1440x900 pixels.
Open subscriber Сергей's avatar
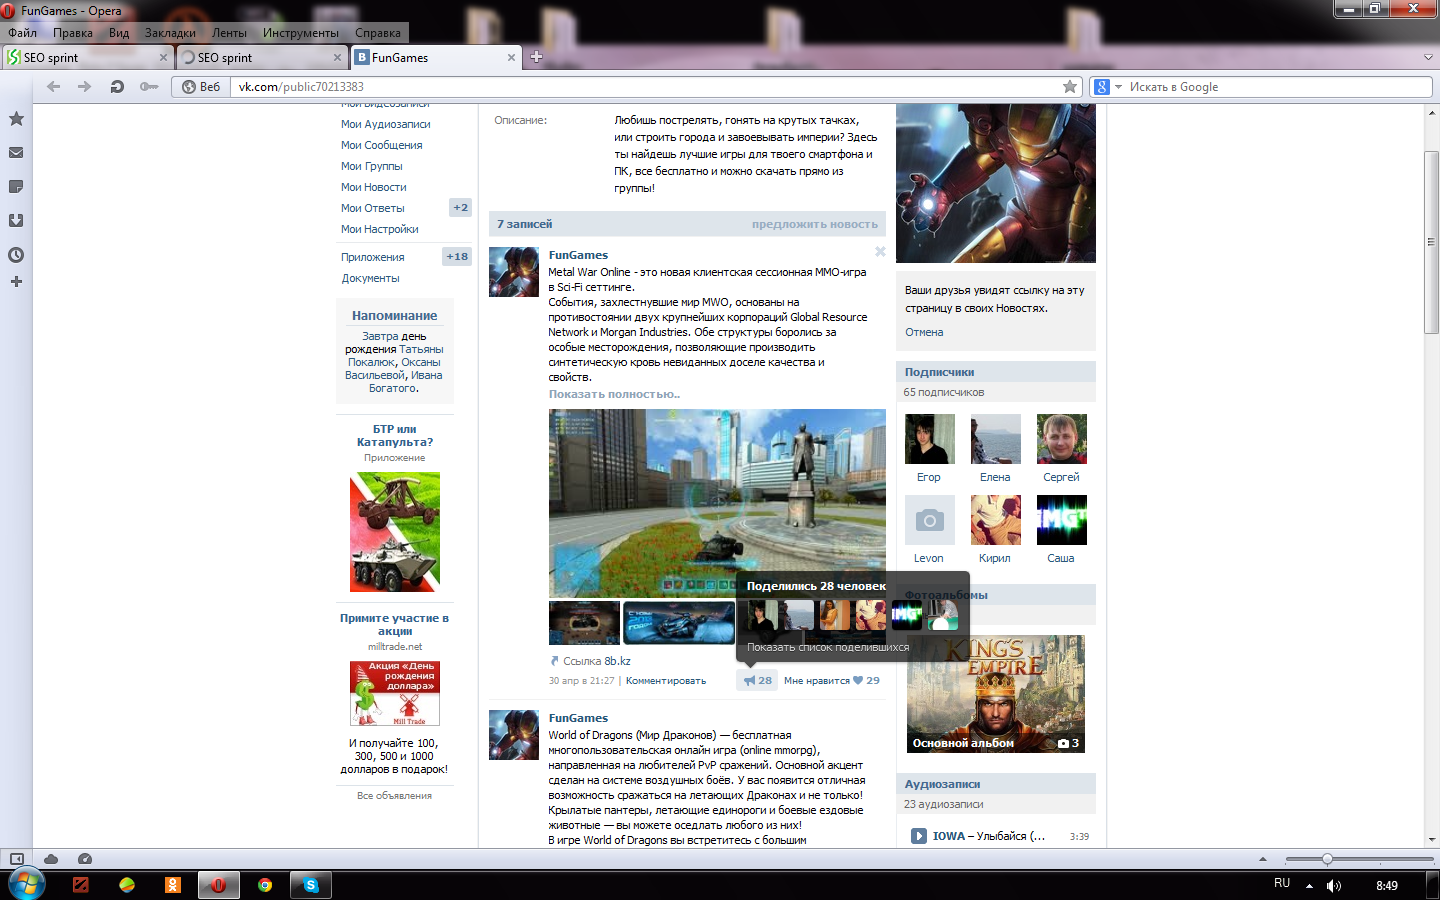pos(1062,439)
